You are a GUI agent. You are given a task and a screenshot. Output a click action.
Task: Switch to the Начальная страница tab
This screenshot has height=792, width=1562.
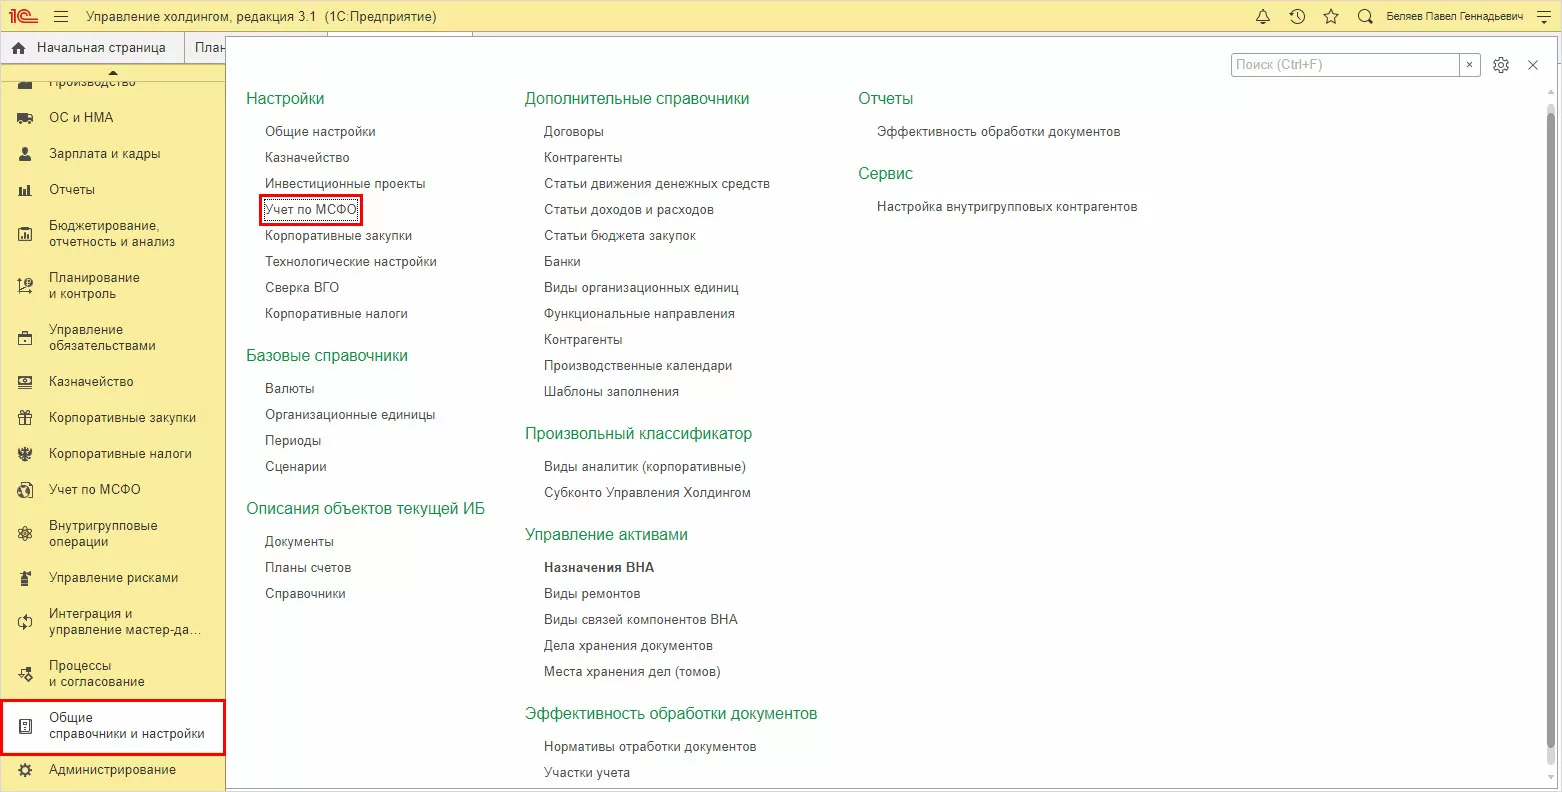(90, 48)
